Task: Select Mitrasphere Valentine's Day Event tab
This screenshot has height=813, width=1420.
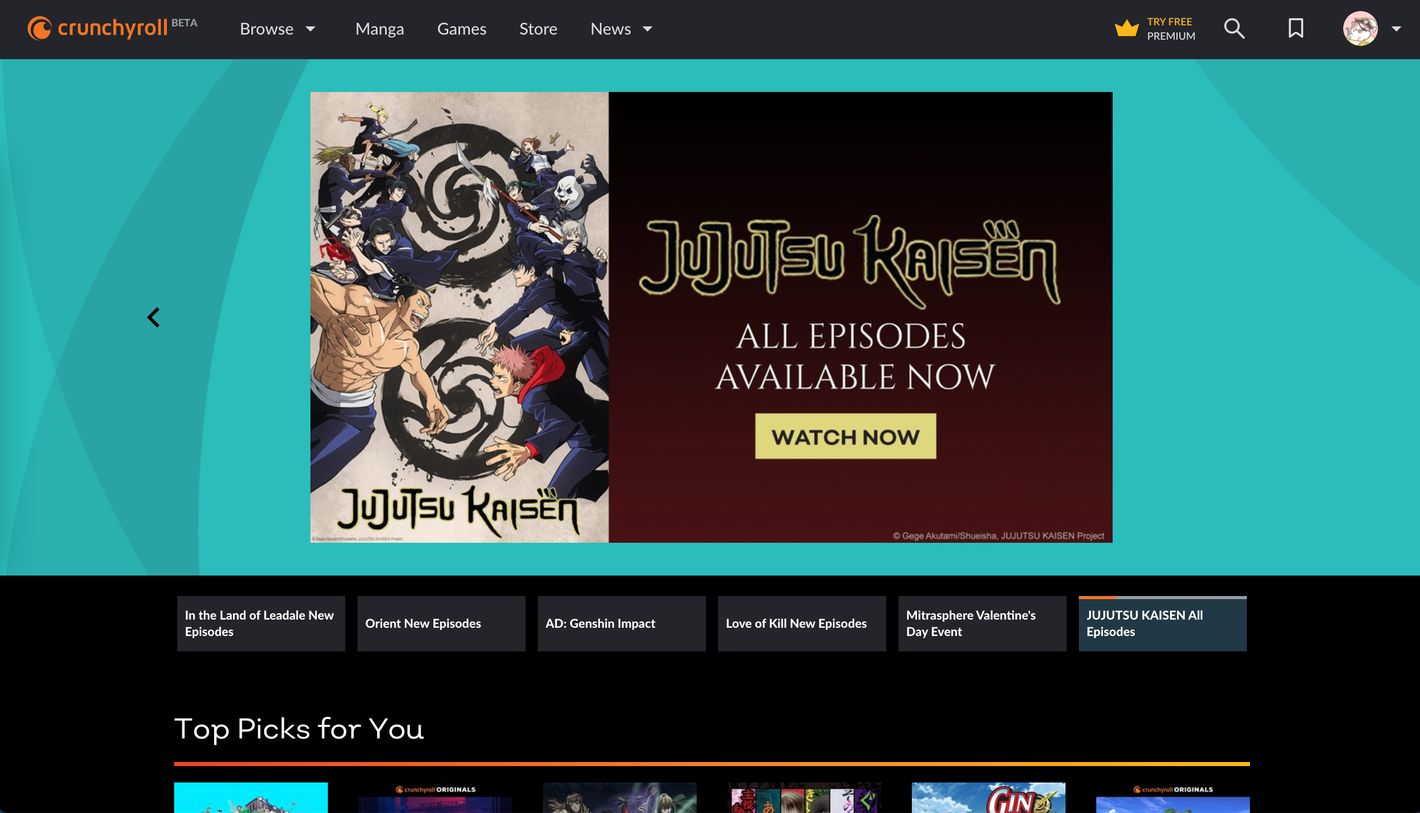Action: pos(982,623)
